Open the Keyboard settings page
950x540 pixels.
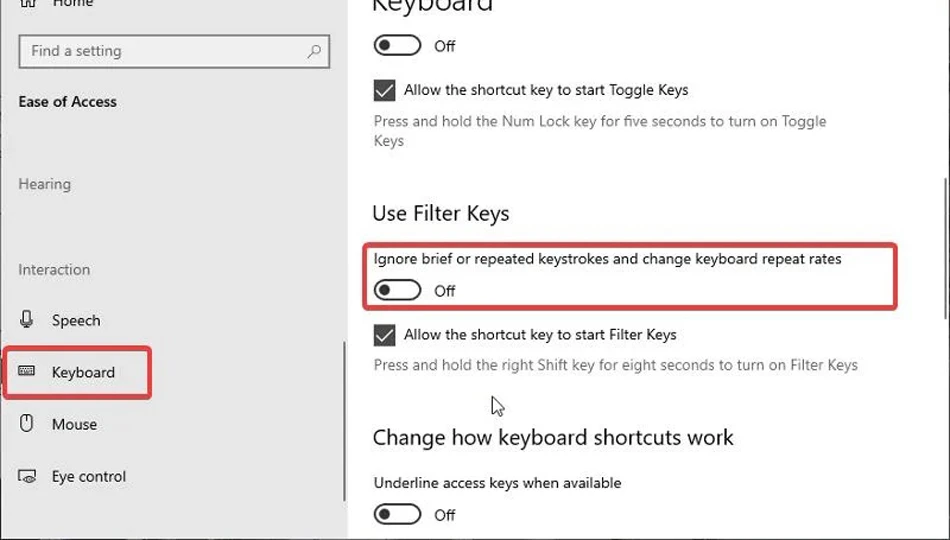point(83,372)
